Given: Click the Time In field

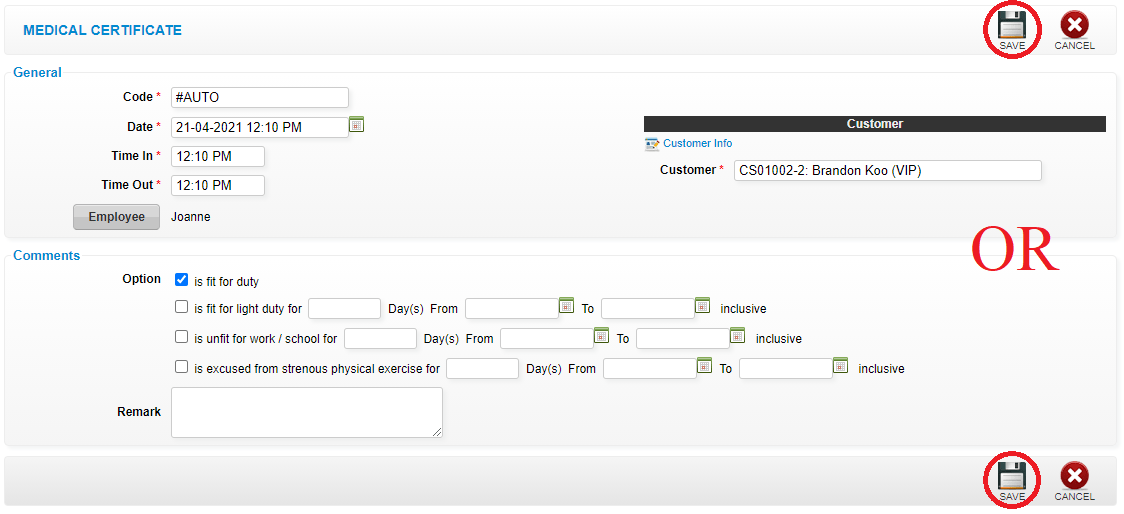Looking at the screenshot, I should (218, 156).
